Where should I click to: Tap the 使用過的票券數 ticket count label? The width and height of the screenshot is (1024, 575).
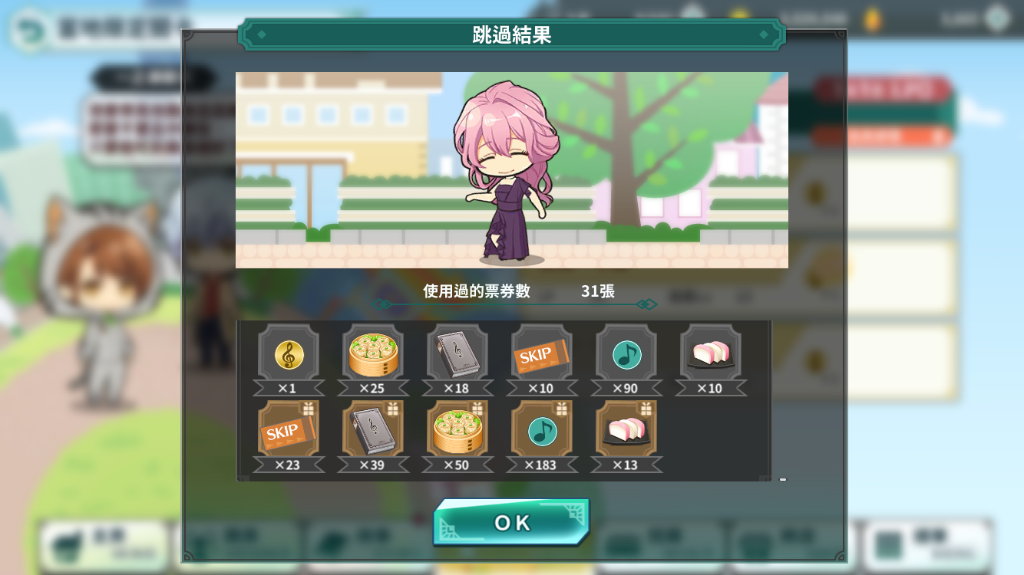[x=476, y=291]
